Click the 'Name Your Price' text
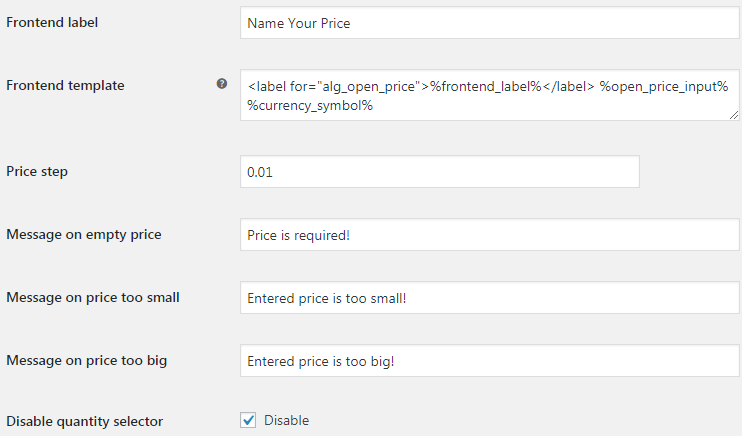The image size is (742, 436). tap(299, 23)
